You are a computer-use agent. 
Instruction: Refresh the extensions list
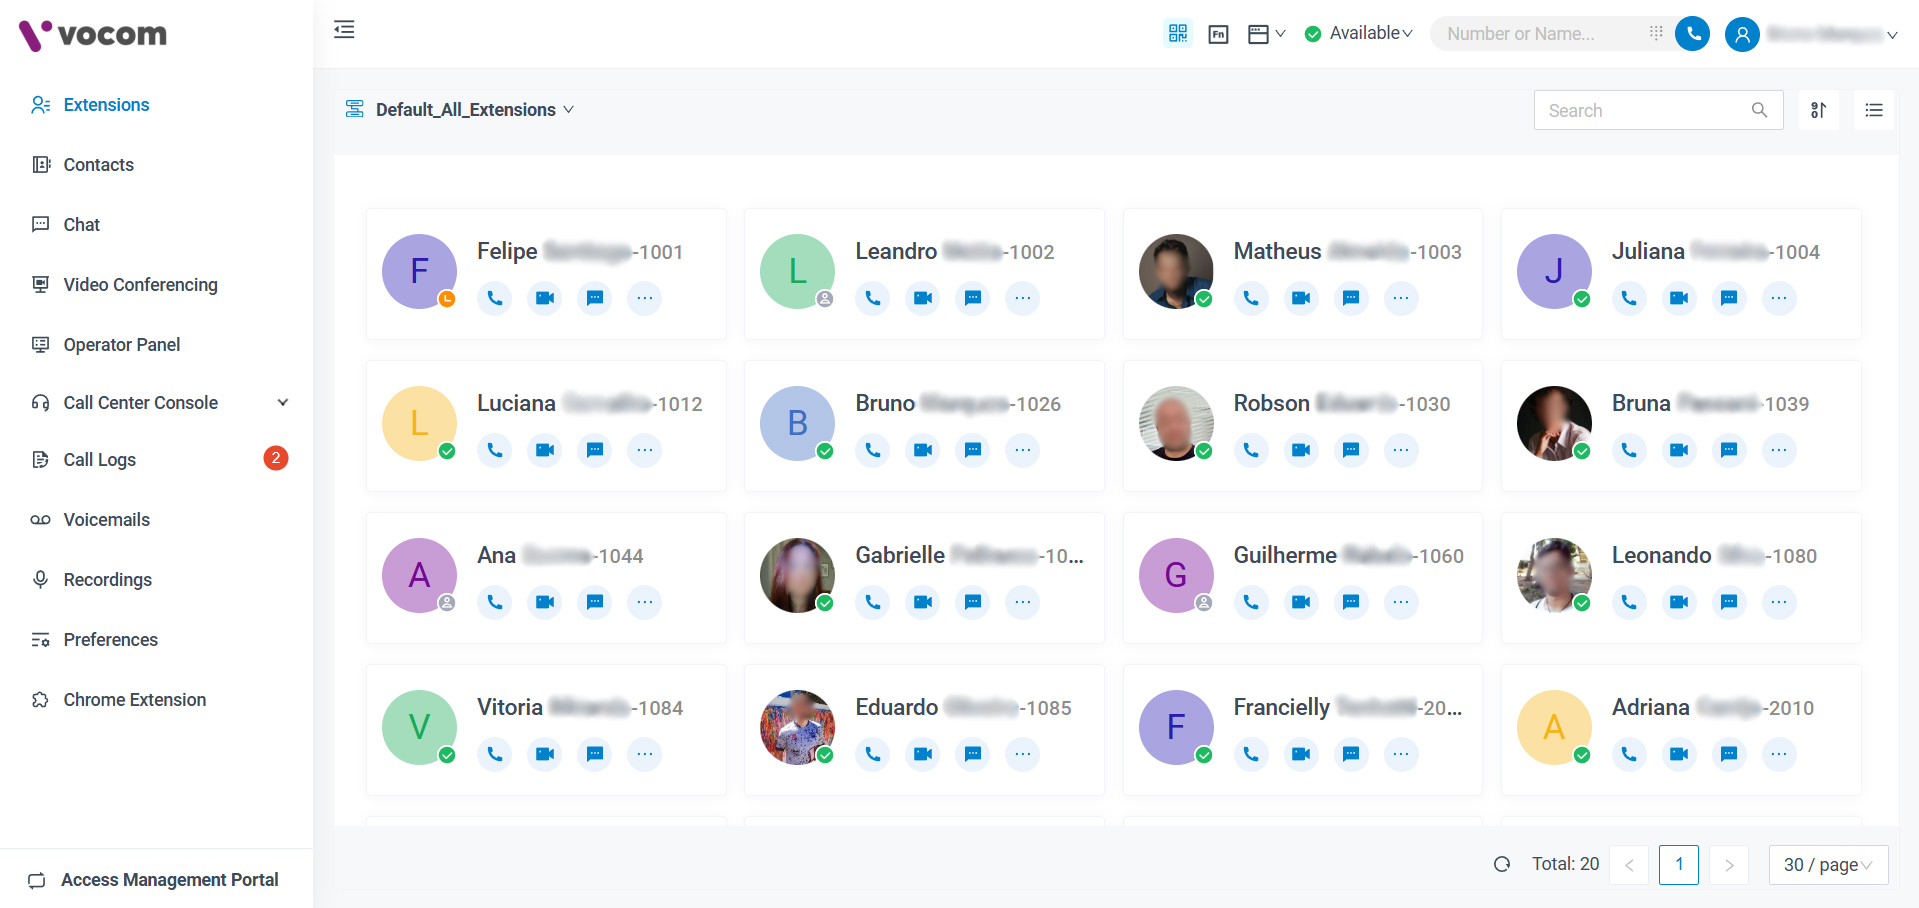coord(1501,864)
